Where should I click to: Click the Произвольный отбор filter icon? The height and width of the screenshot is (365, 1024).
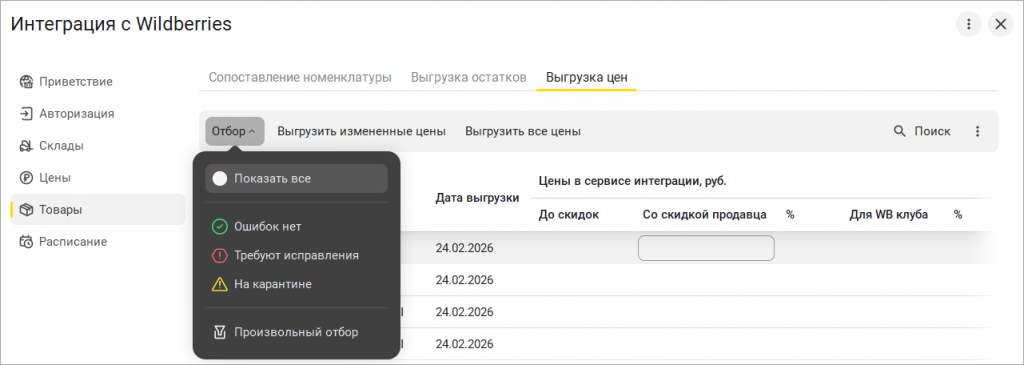(219, 332)
